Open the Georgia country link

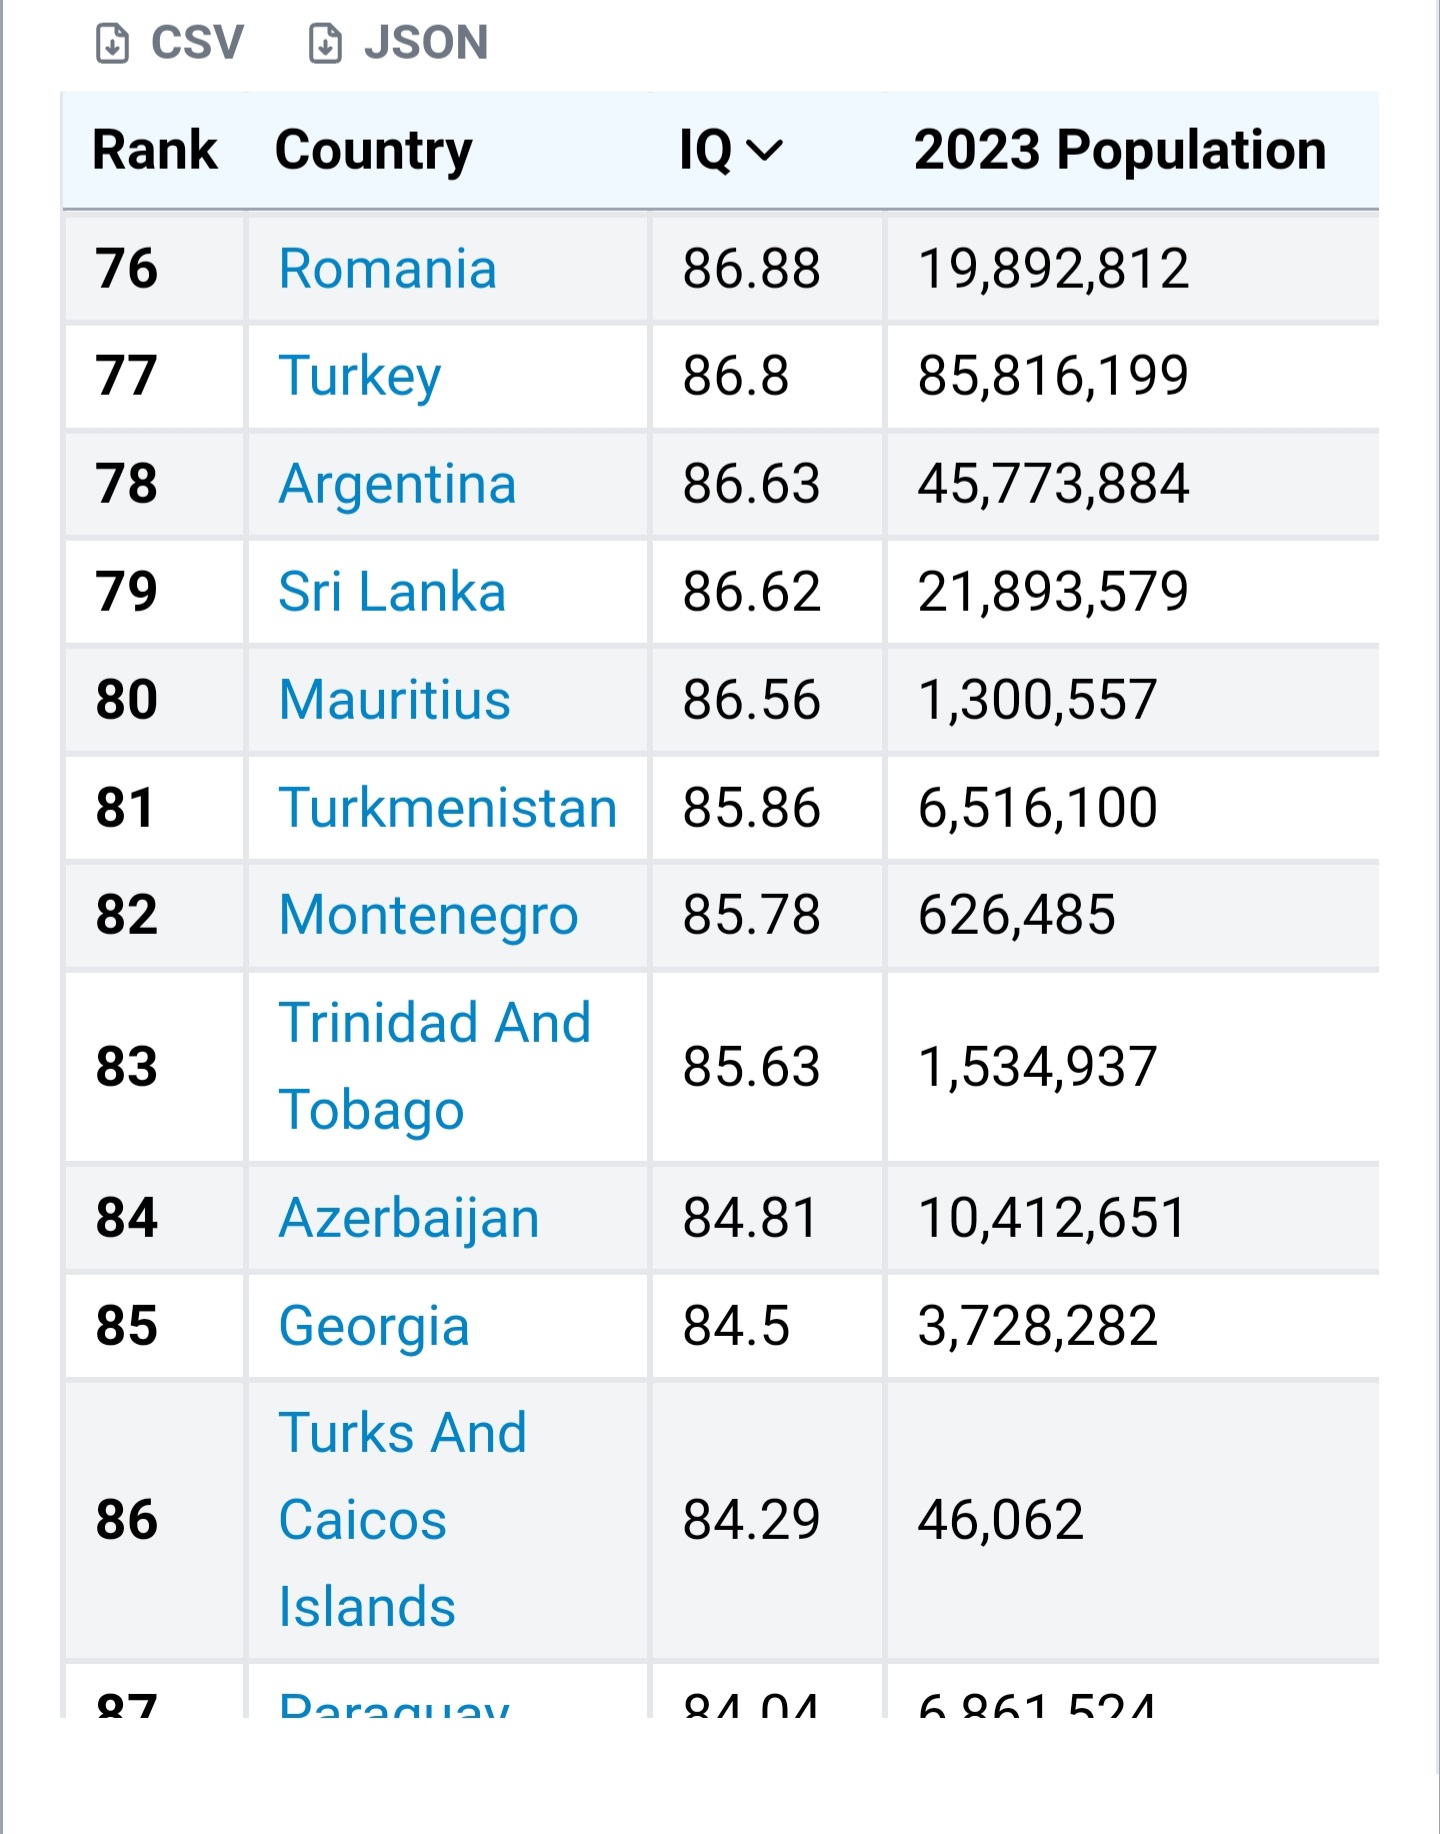374,1327
